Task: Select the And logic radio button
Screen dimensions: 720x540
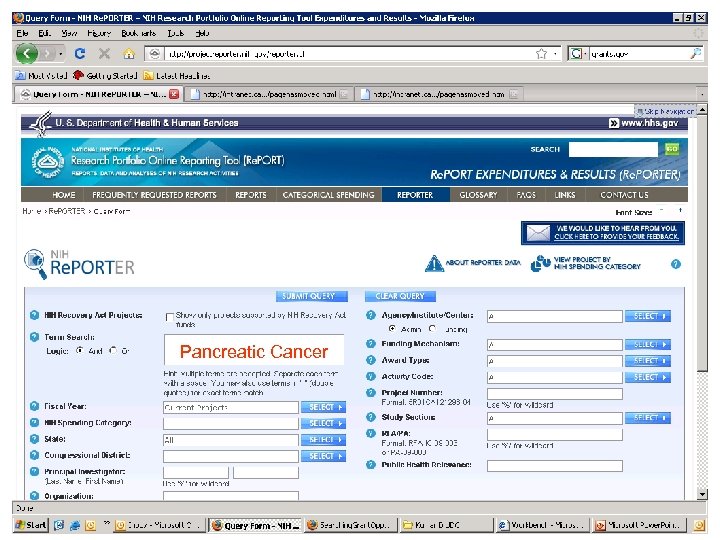Action: click(80, 350)
